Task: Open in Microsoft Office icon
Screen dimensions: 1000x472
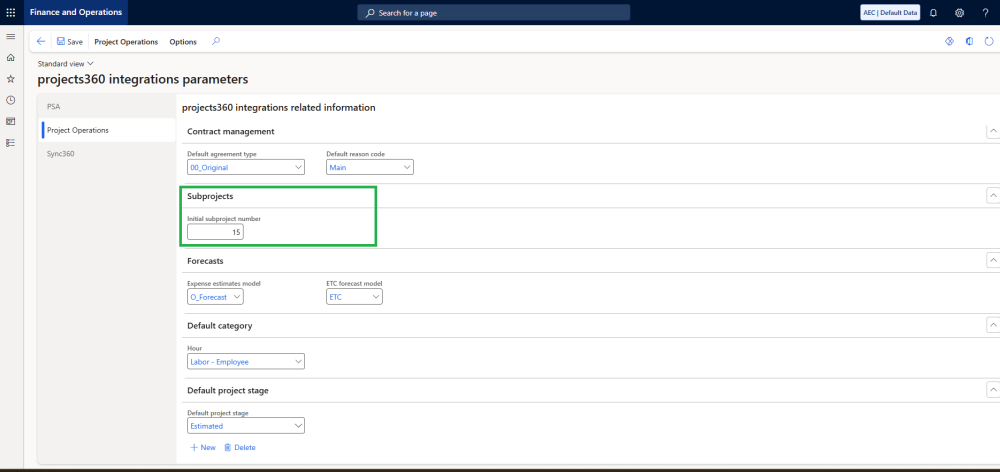Action: tap(969, 41)
